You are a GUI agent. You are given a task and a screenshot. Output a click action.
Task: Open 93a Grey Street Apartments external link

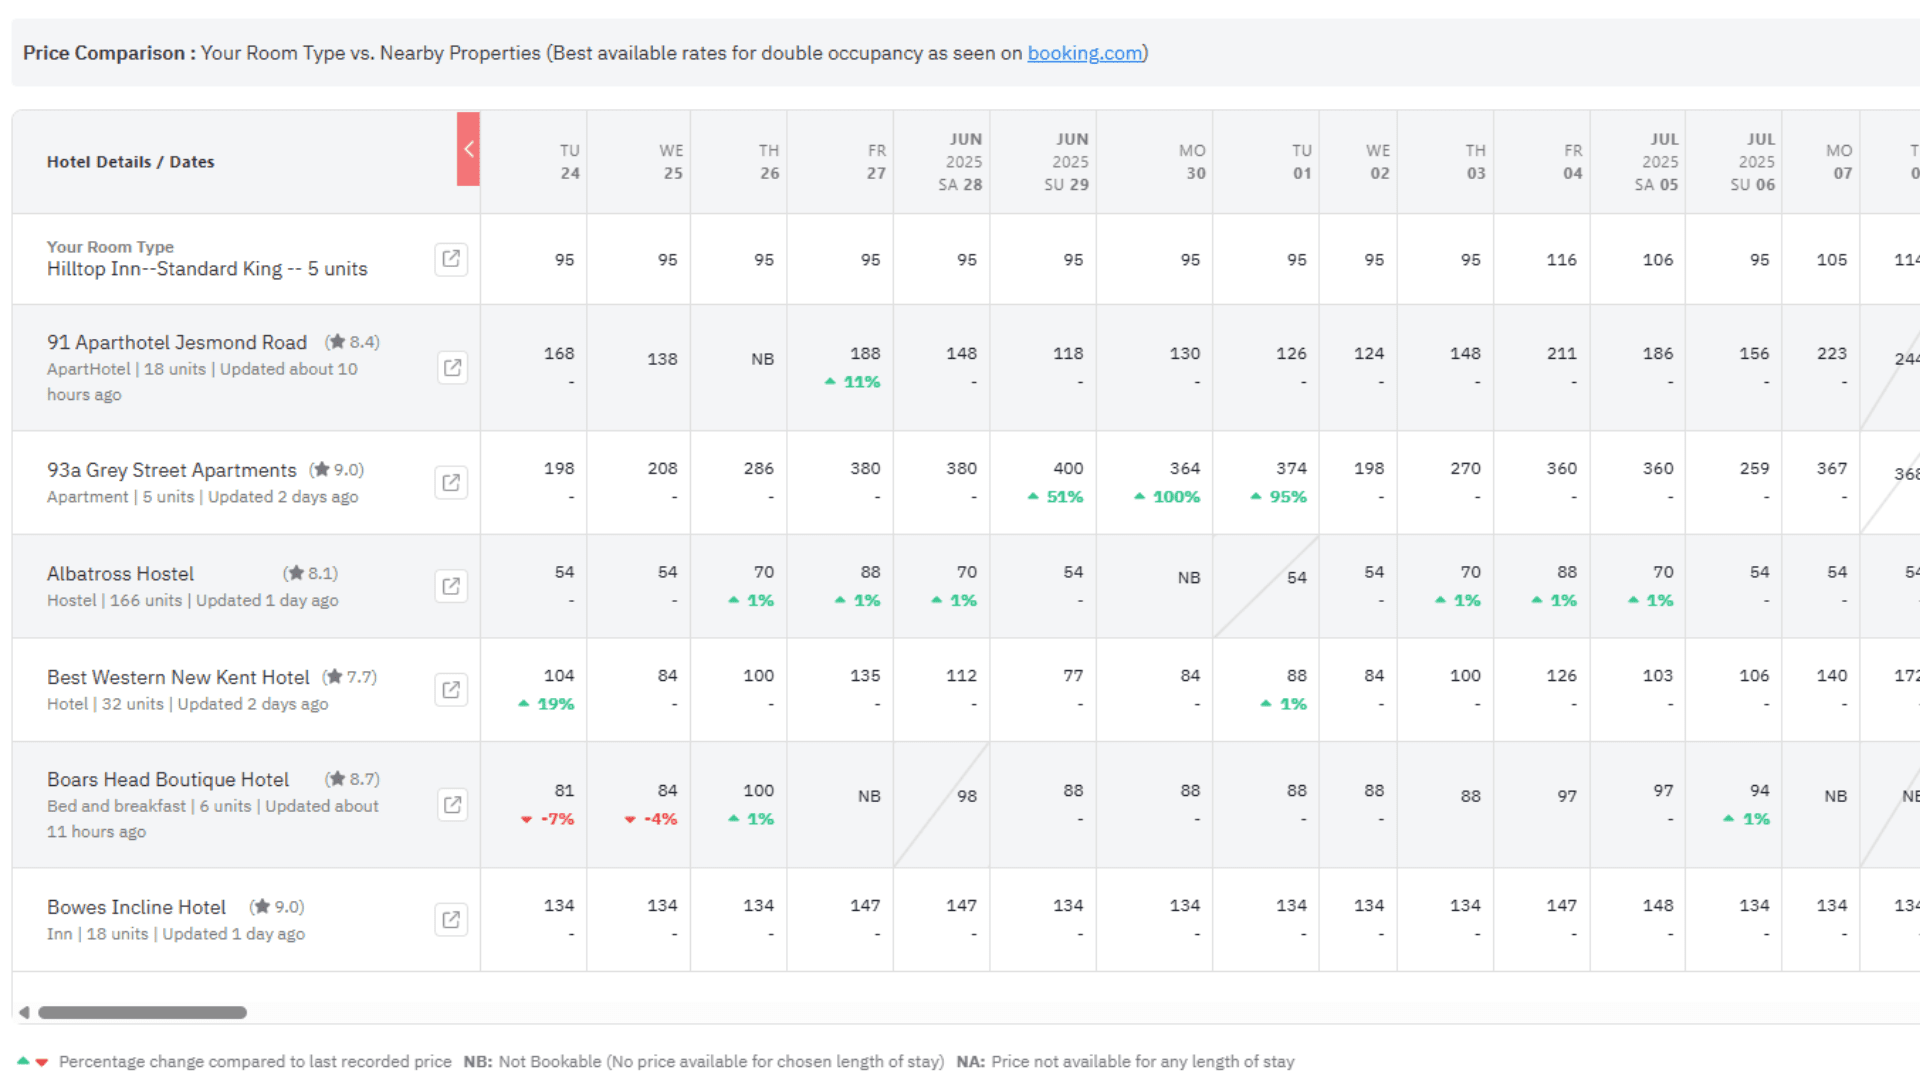click(451, 483)
